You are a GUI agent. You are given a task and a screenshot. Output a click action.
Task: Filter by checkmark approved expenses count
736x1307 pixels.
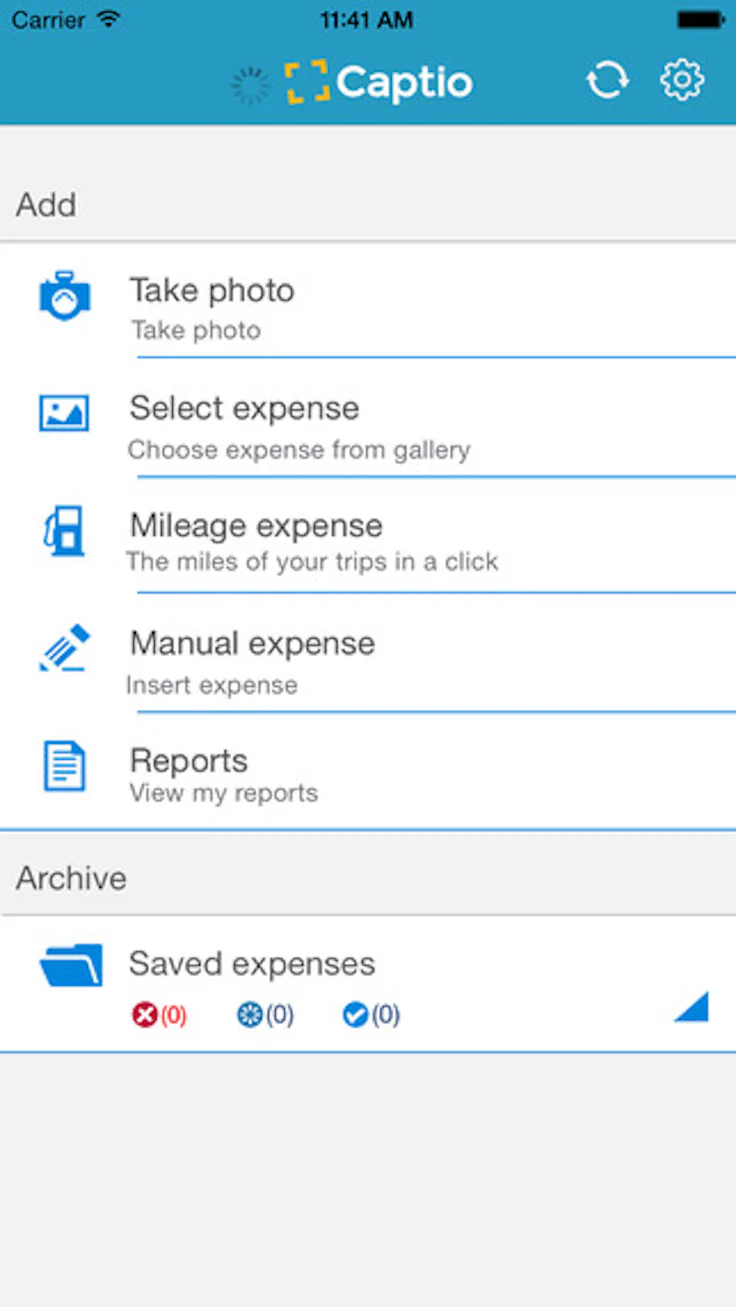coord(371,1015)
